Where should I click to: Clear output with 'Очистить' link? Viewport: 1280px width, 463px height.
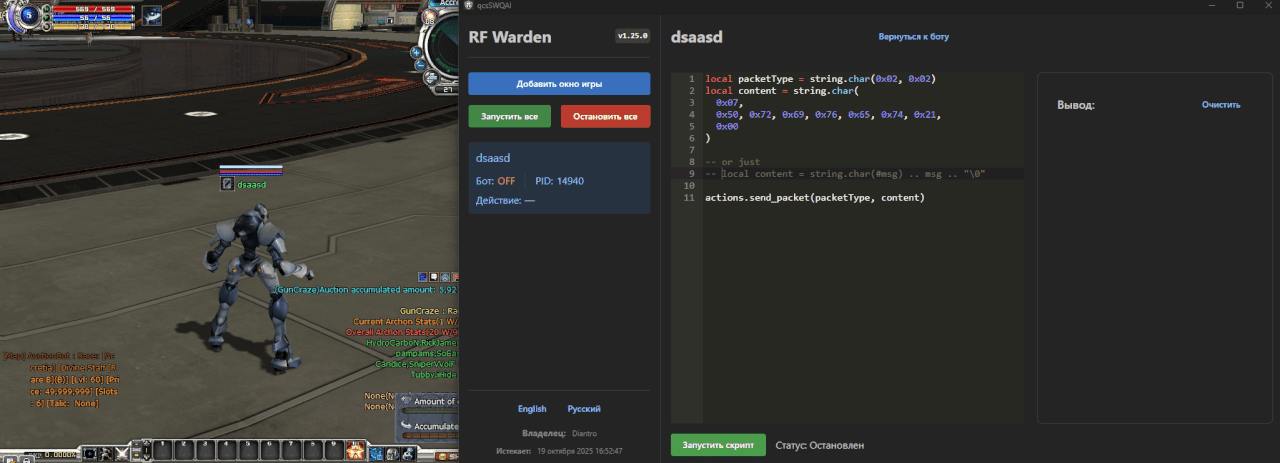pyautogui.click(x=1221, y=105)
